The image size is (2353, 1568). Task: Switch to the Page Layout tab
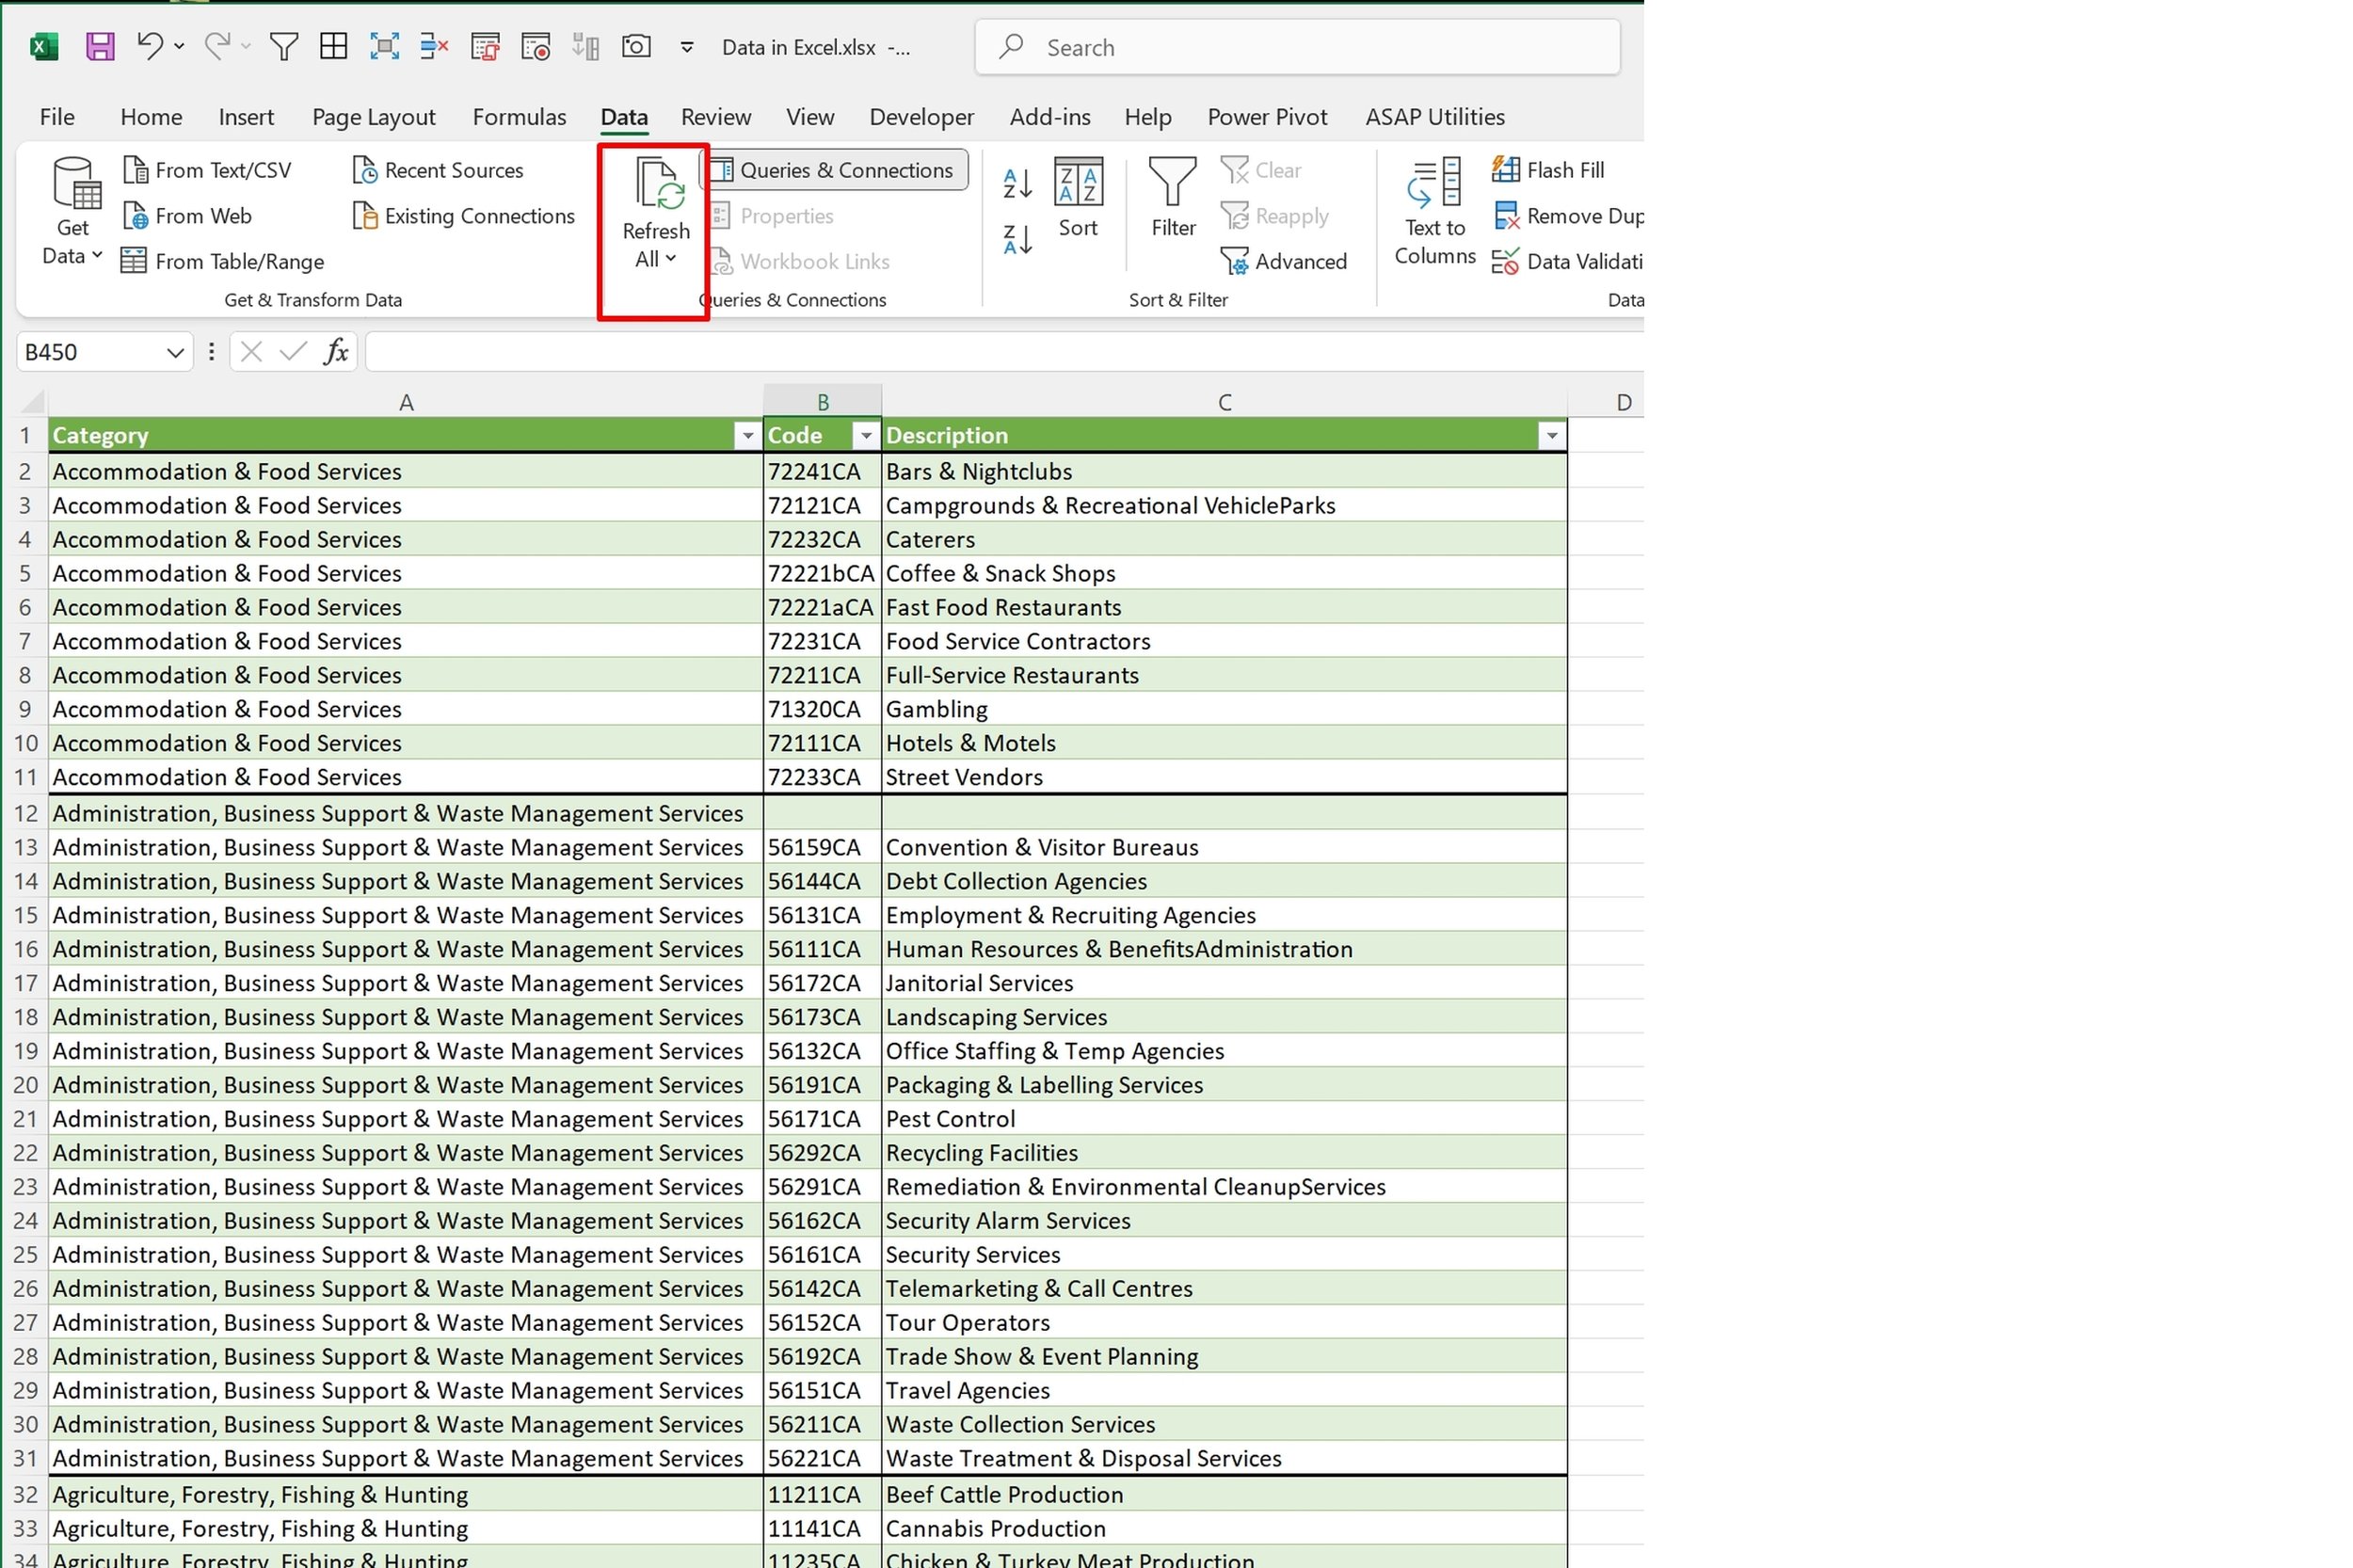click(x=374, y=117)
